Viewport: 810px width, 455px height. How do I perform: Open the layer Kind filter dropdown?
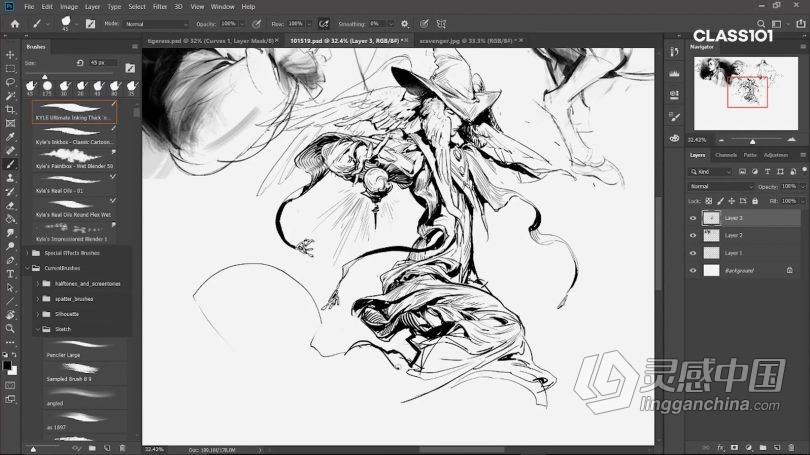click(x=710, y=171)
